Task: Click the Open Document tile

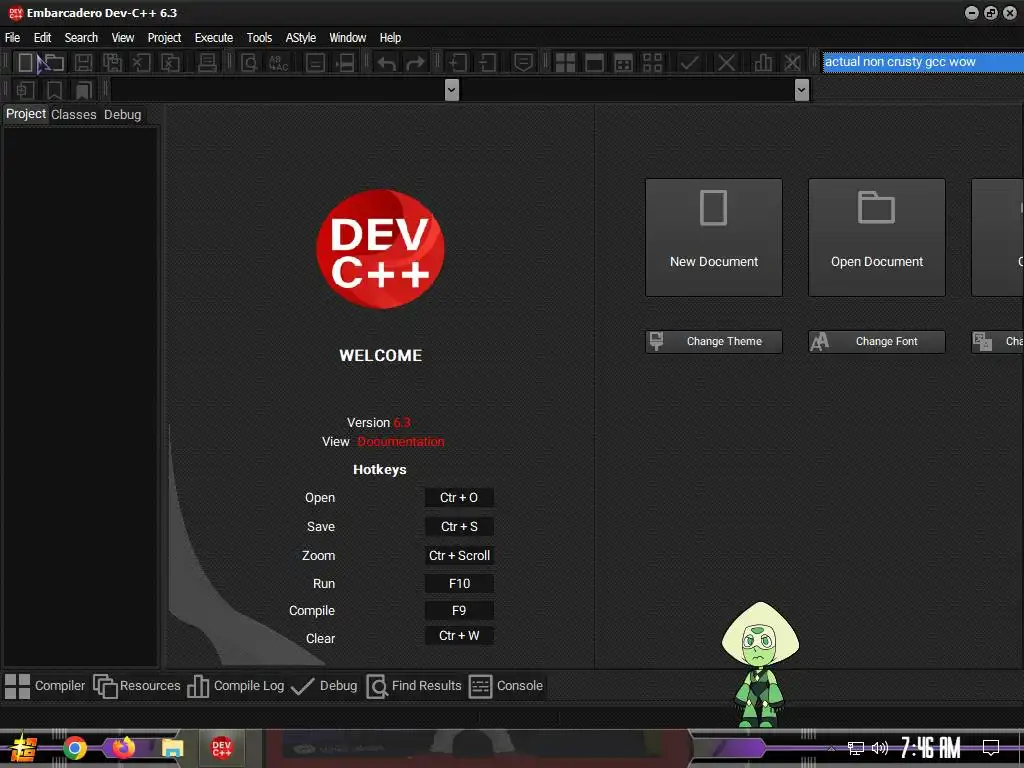Action: [876, 237]
